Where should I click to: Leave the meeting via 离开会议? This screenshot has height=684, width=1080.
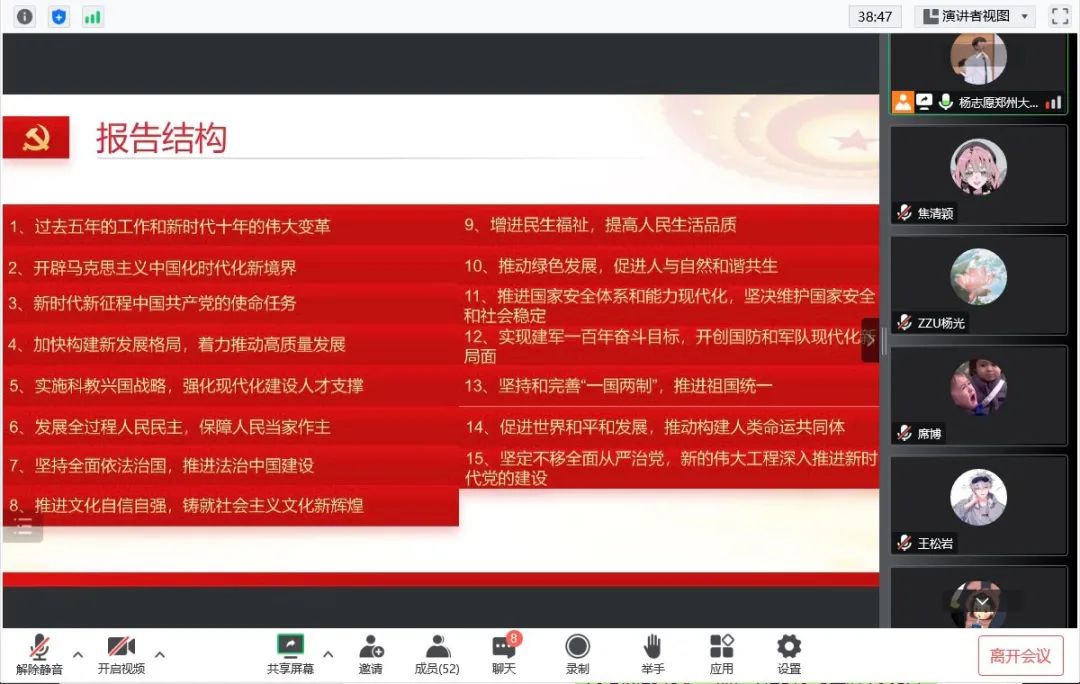(x=1020, y=656)
